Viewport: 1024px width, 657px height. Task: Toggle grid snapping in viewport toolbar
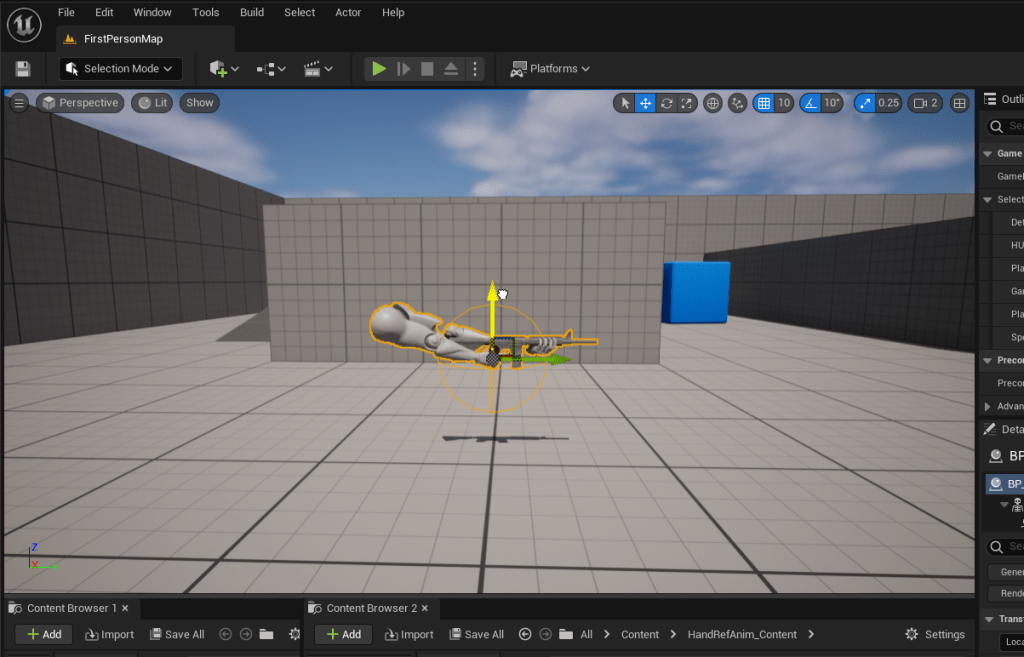[763, 103]
